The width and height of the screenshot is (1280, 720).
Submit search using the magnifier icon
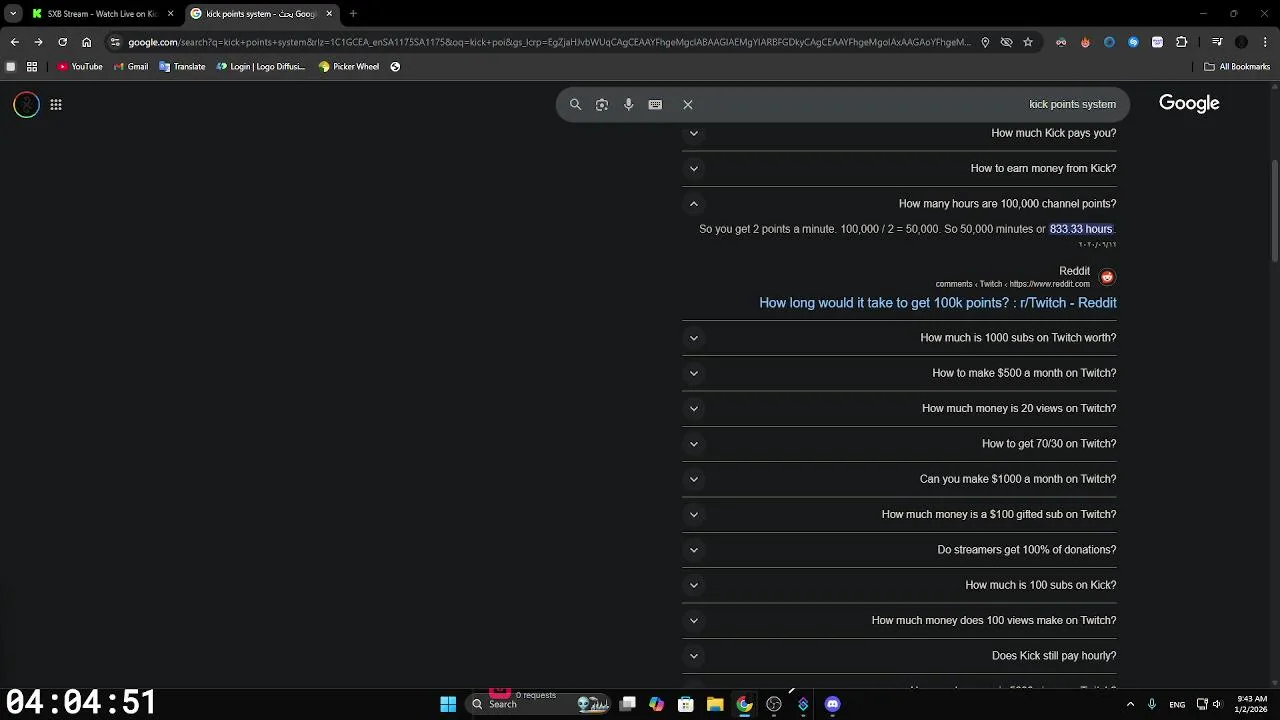pyautogui.click(x=575, y=104)
